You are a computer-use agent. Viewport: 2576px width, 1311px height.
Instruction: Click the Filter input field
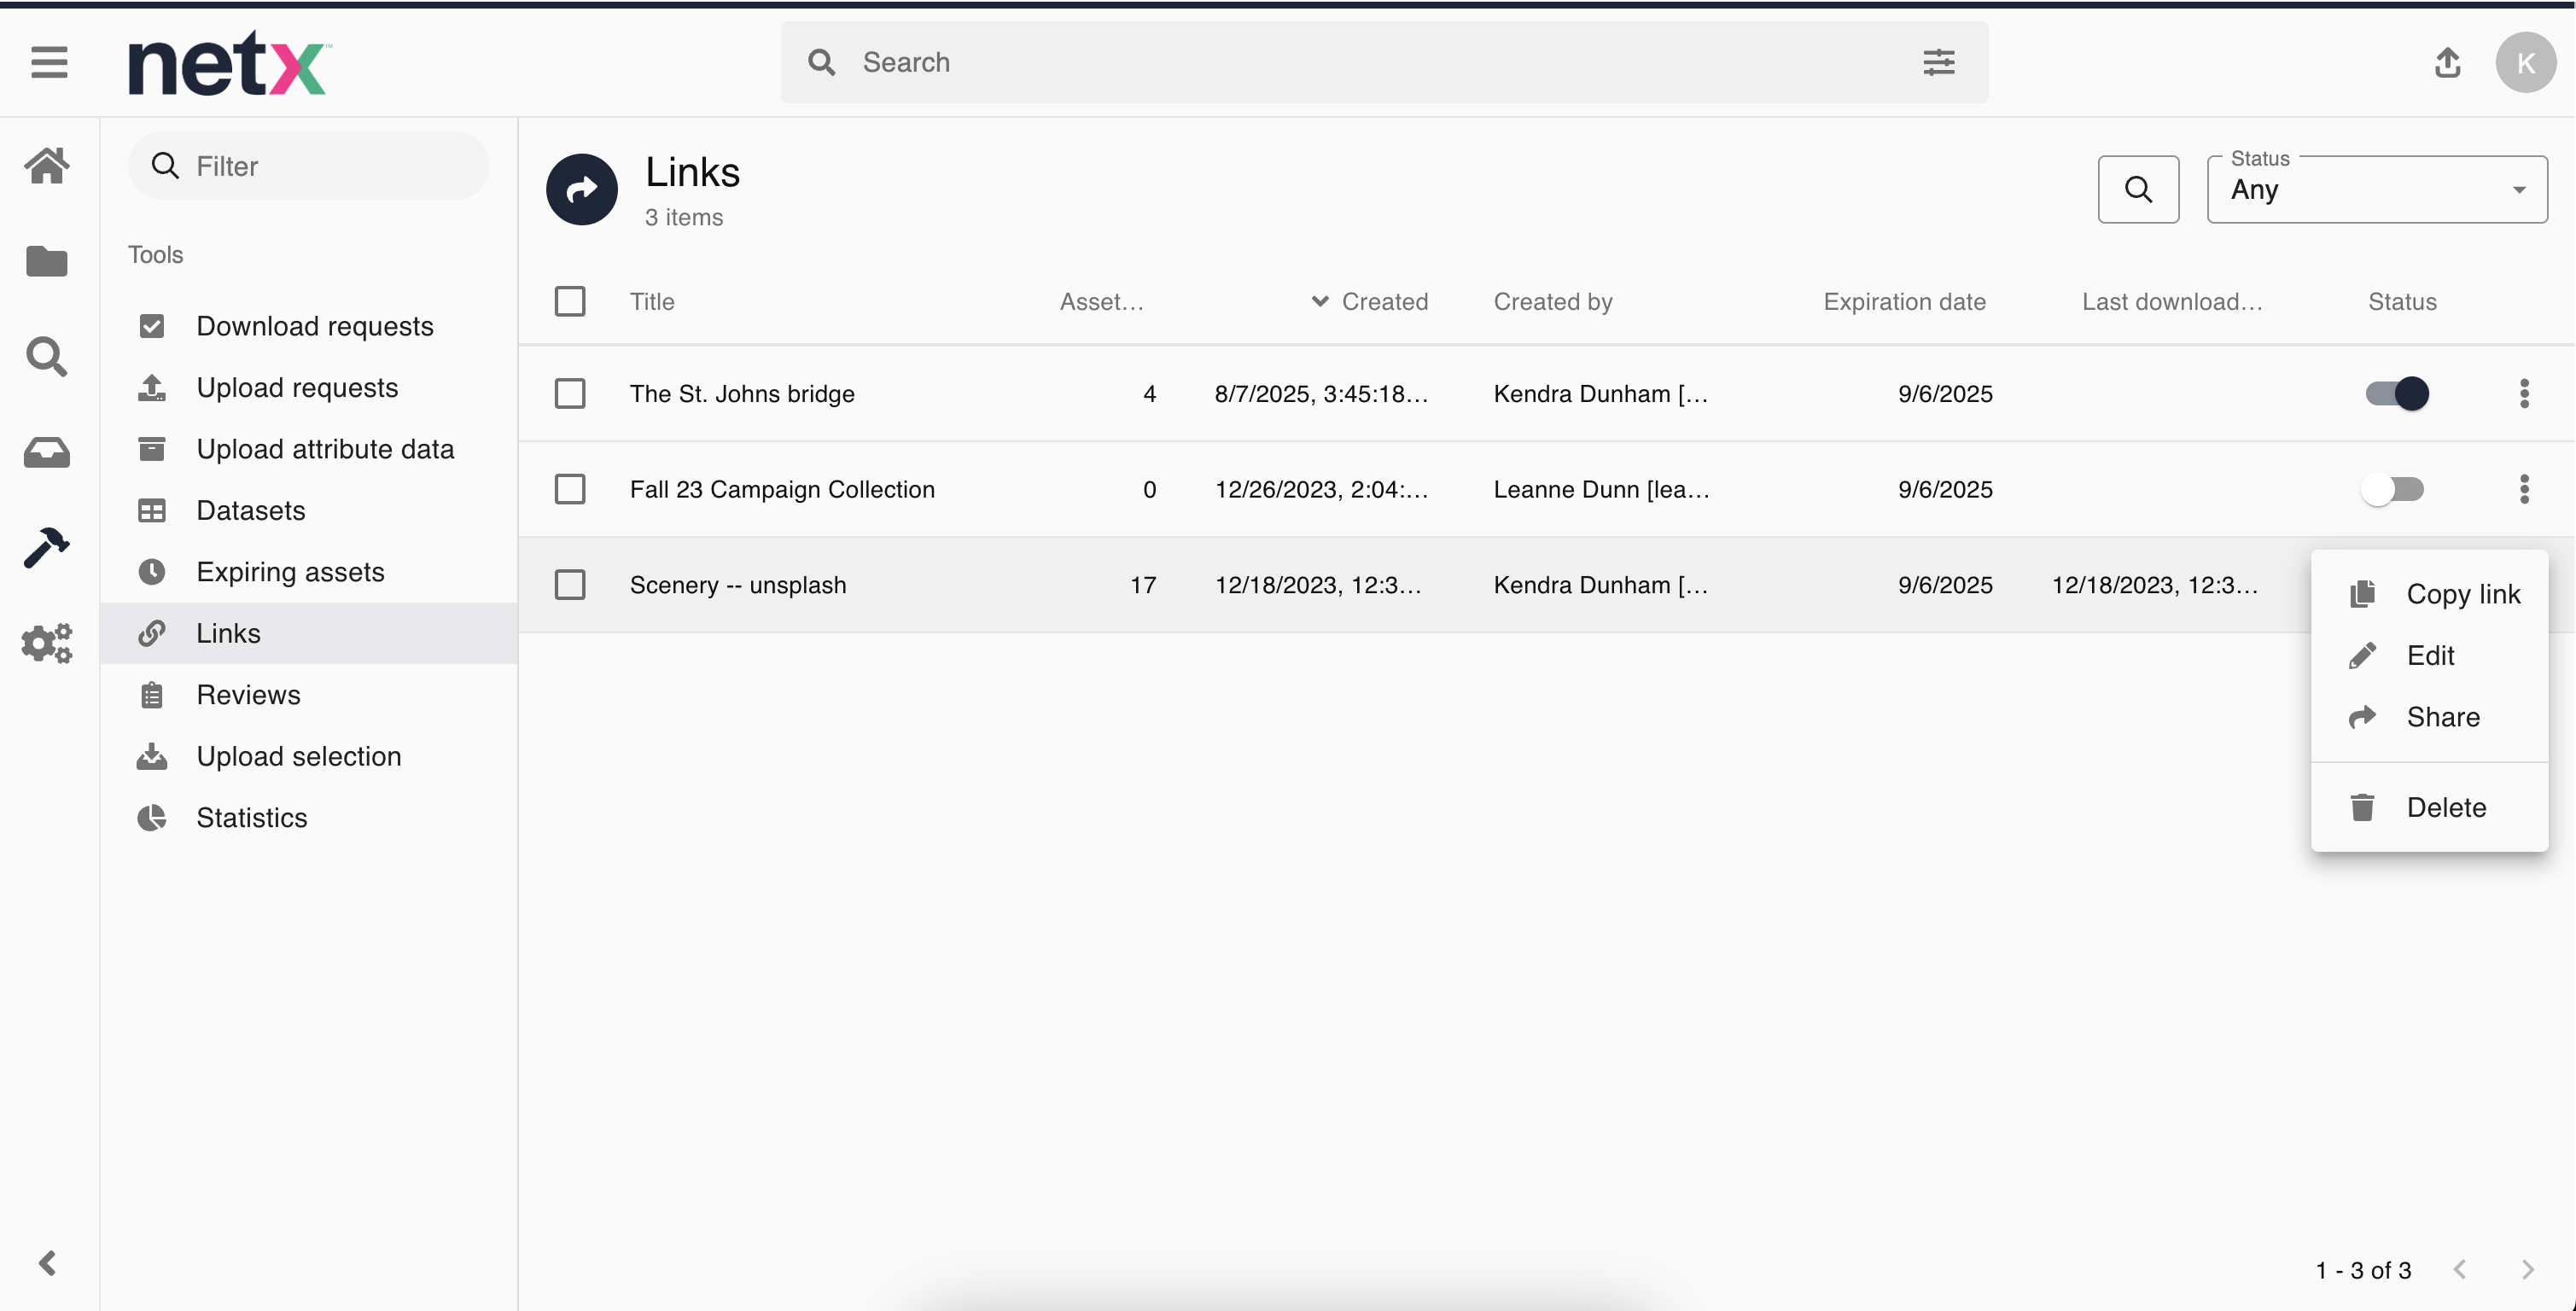click(310, 166)
